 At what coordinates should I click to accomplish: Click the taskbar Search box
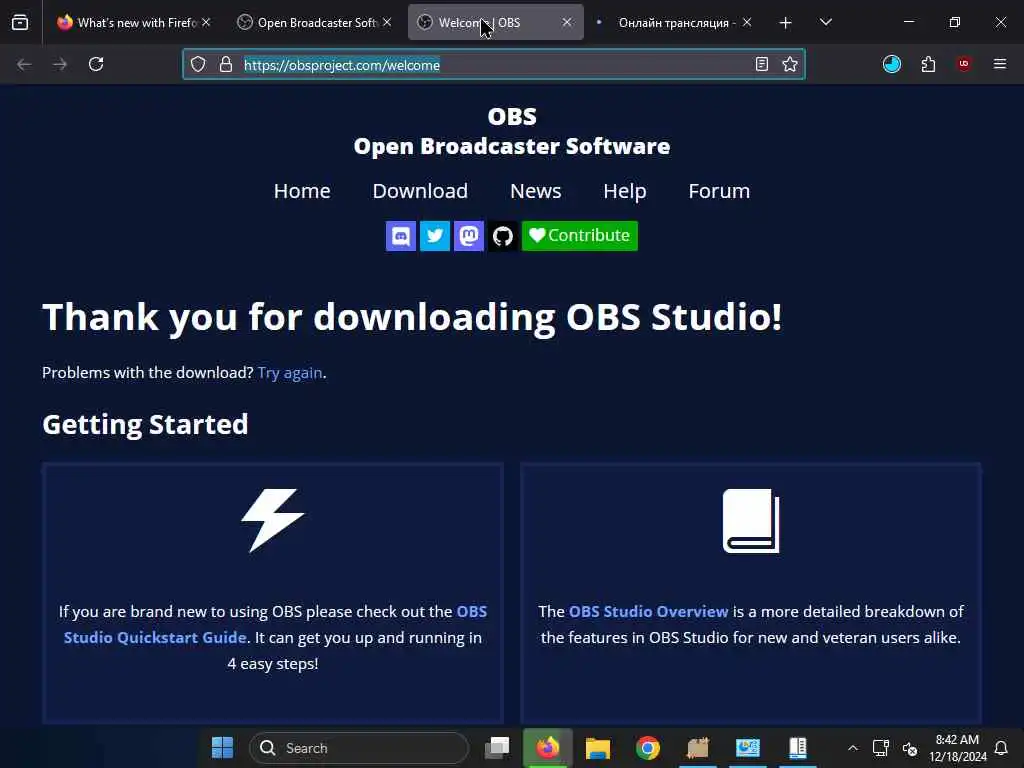pos(359,748)
